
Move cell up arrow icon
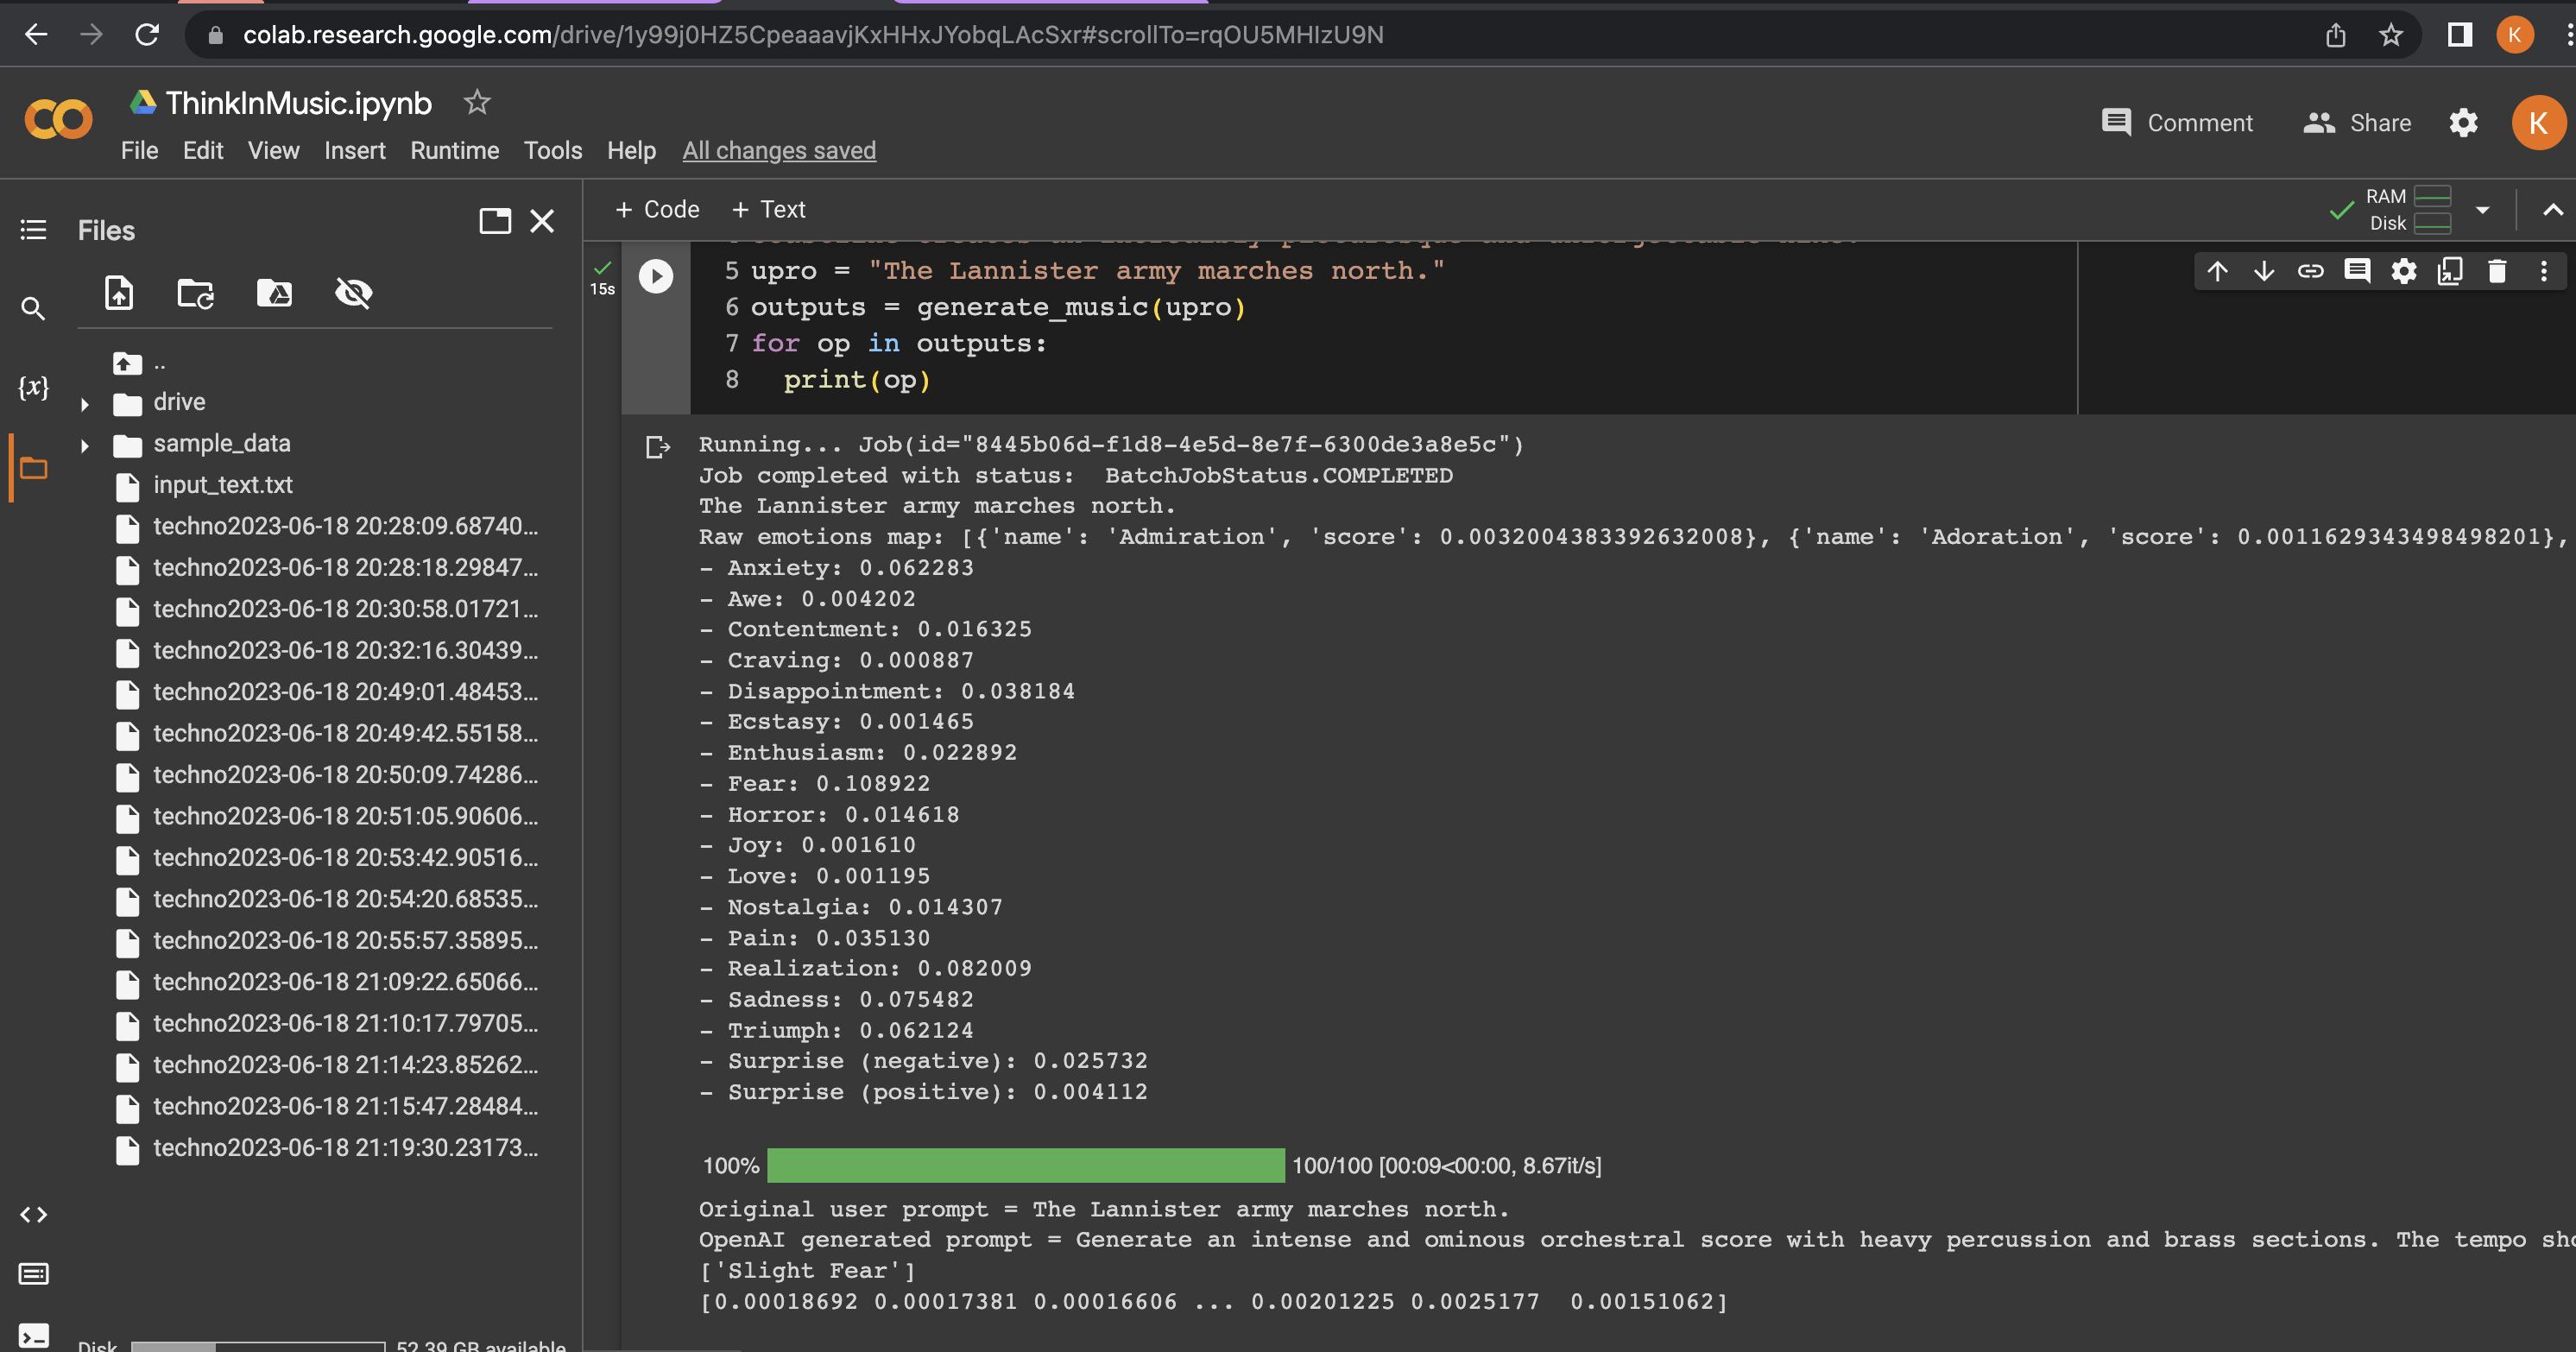(2217, 271)
